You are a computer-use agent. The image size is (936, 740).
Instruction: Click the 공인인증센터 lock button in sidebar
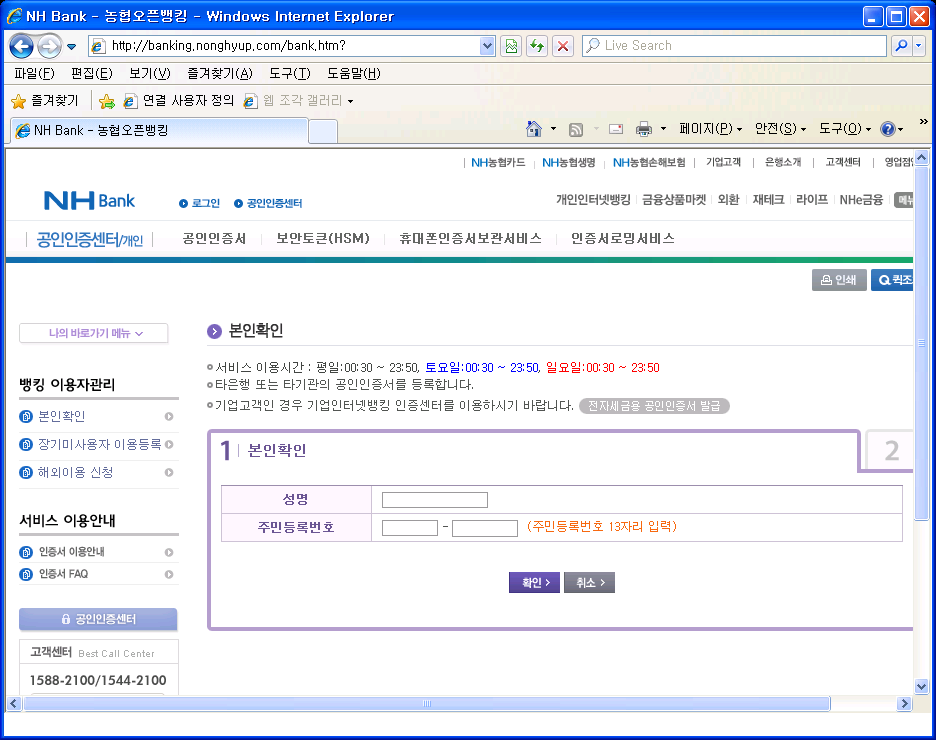click(x=98, y=619)
